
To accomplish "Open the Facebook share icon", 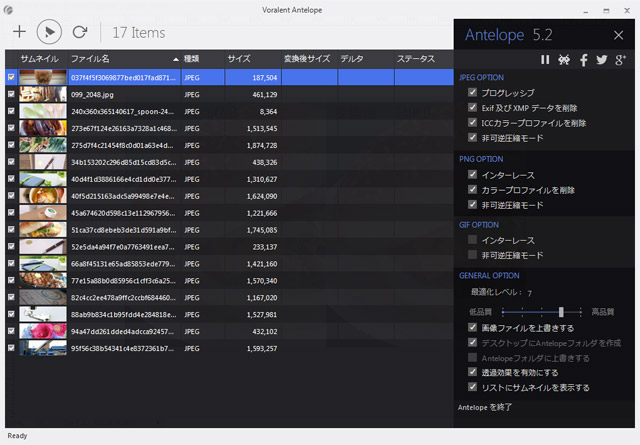I will point(584,60).
